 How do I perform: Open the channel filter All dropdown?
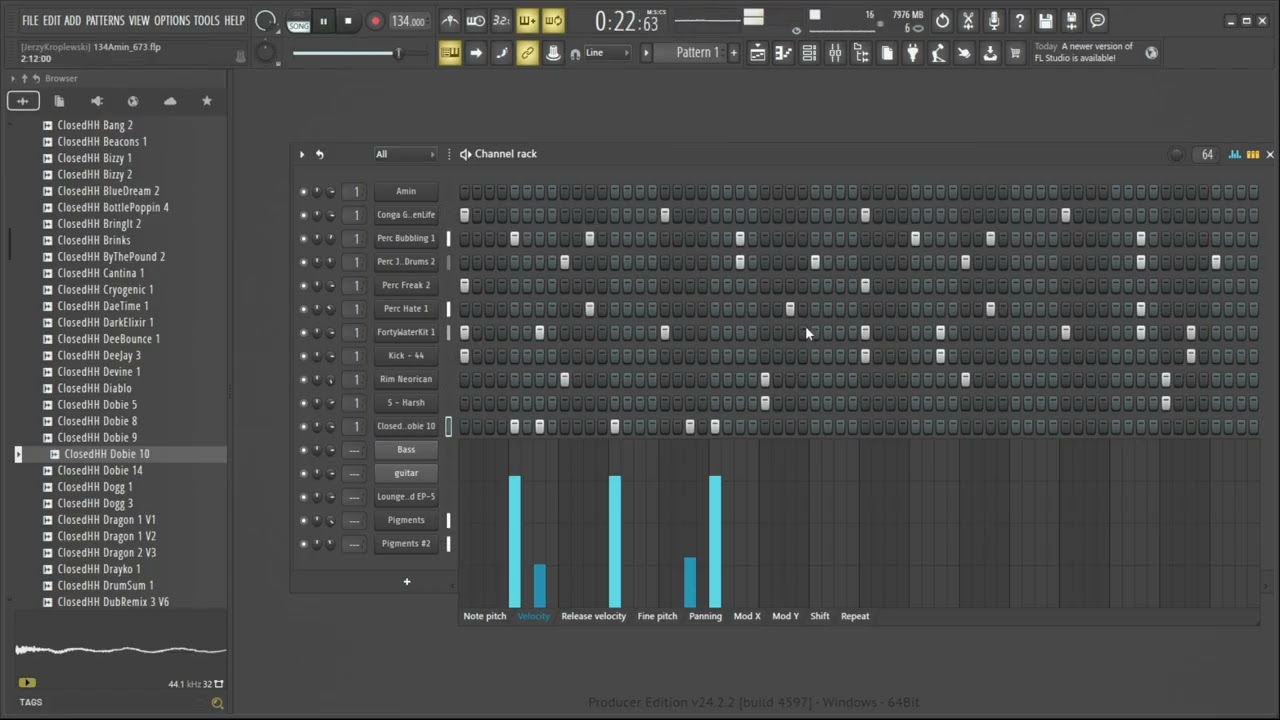[405, 154]
